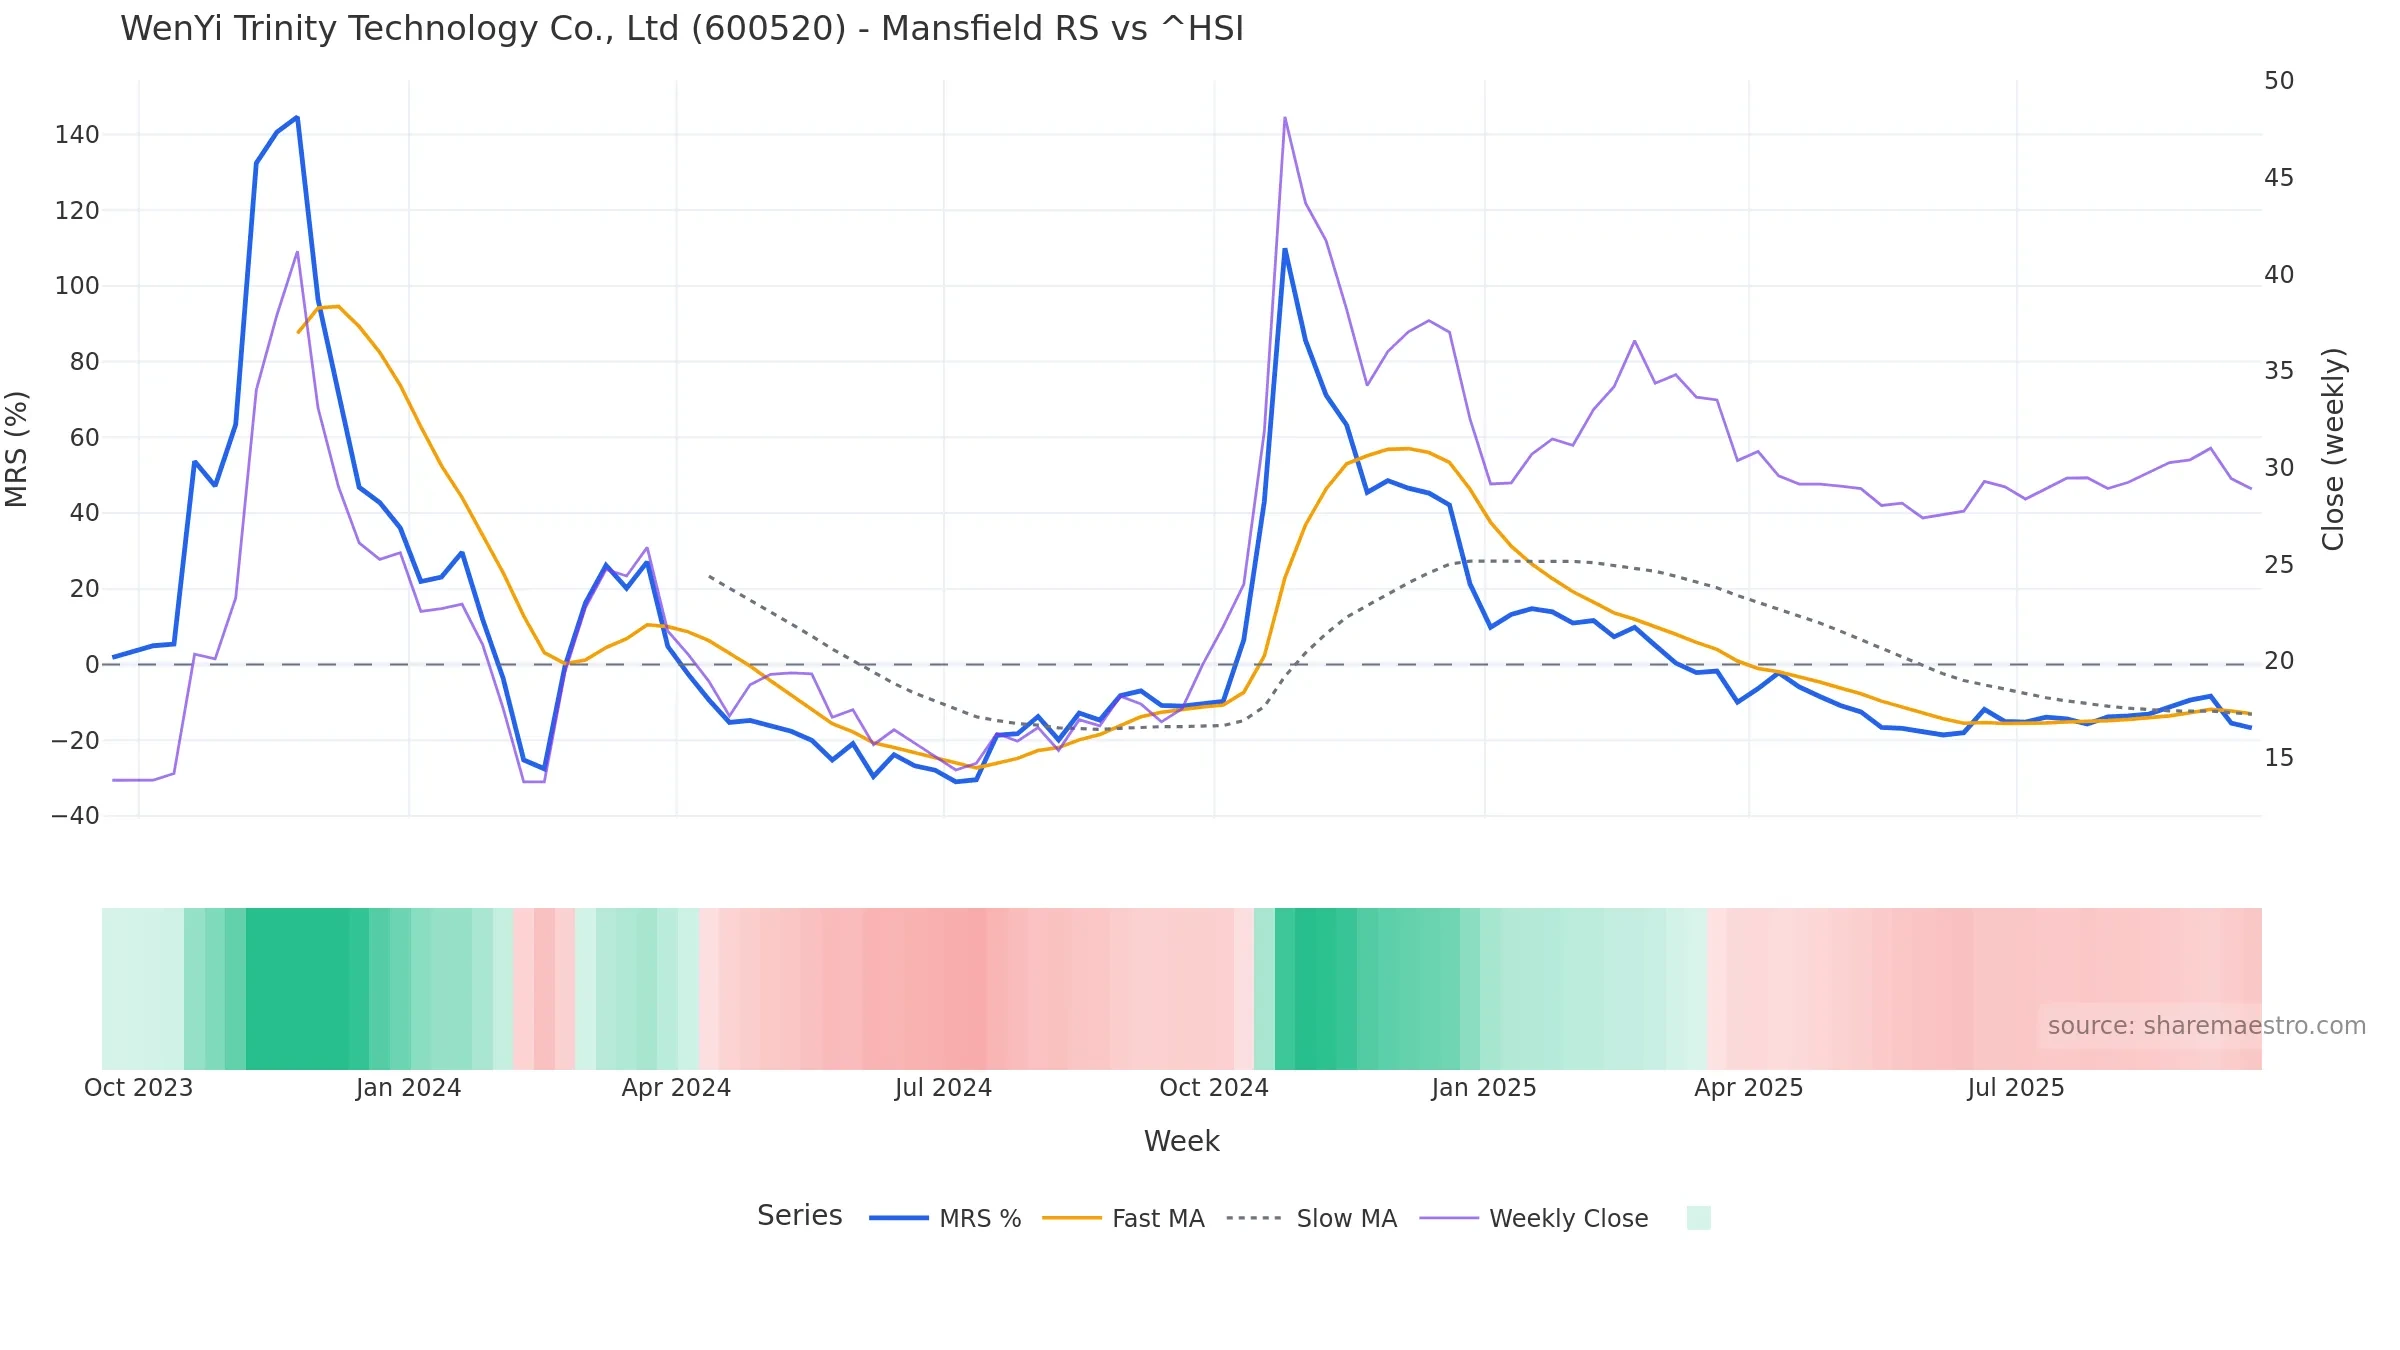Toggle the Slow MA legend entry
Screen dimensions: 2400x1350
(1311, 1218)
